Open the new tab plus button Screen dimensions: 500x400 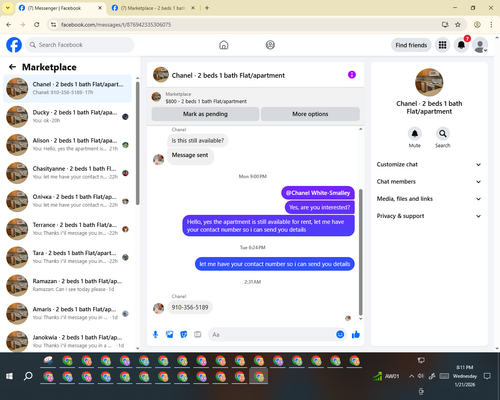pyautogui.click(x=207, y=8)
